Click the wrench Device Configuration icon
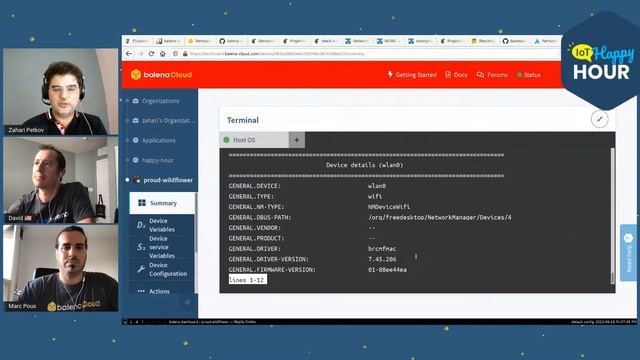Viewport: 640px width, 360px height. (x=141, y=269)
